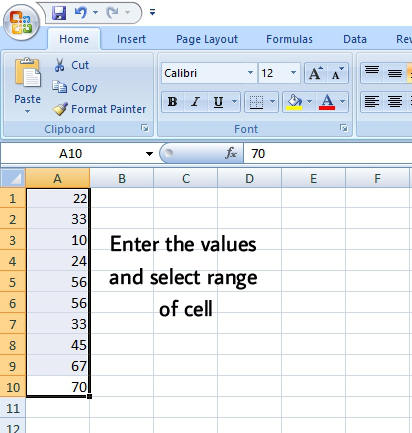
Task: Click the Paste button
Action: (28, 86)
